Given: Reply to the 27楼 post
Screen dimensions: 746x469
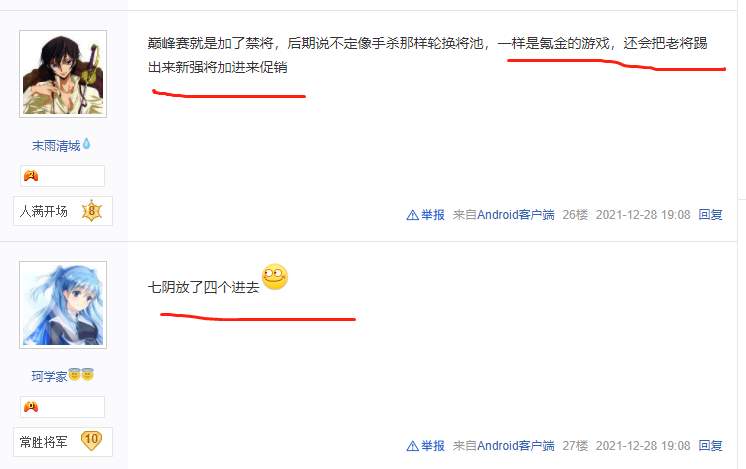Looking at the screenshot, I should 710,446.
